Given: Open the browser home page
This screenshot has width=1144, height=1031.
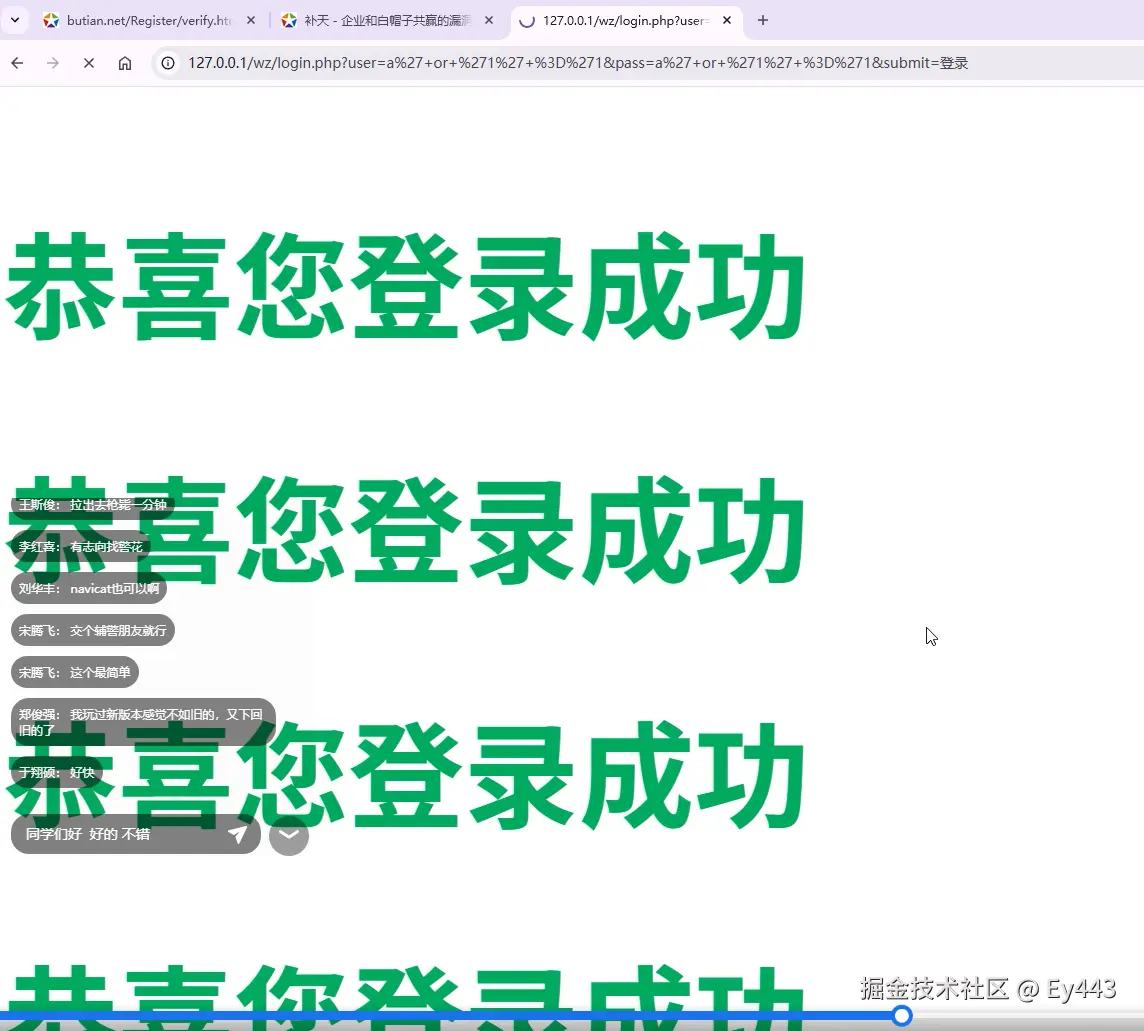Looking at the screenshot, I should coord(125,63).
